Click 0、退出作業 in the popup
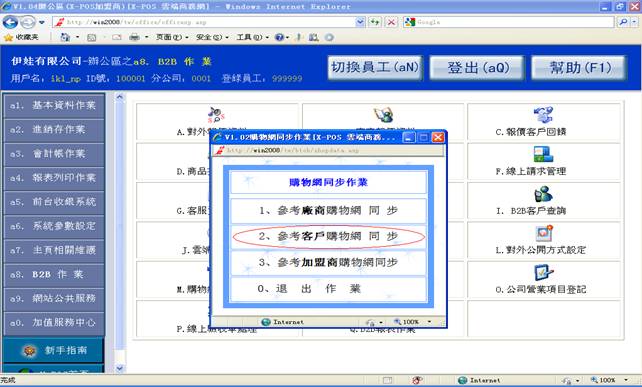 (x=328, y=289)
